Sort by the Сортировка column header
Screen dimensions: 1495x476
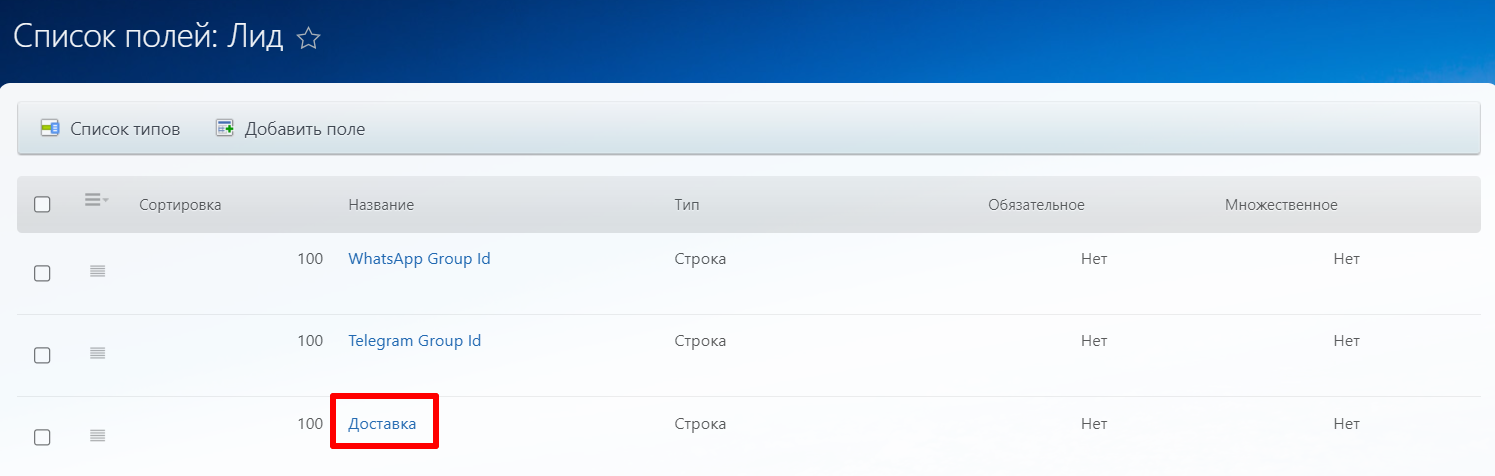pyautogui.click(x=180, y=205)
